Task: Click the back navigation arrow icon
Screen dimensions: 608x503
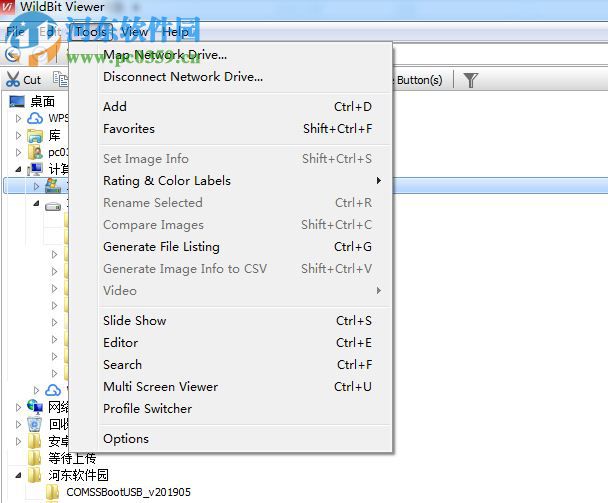Action: pos(12,54)
